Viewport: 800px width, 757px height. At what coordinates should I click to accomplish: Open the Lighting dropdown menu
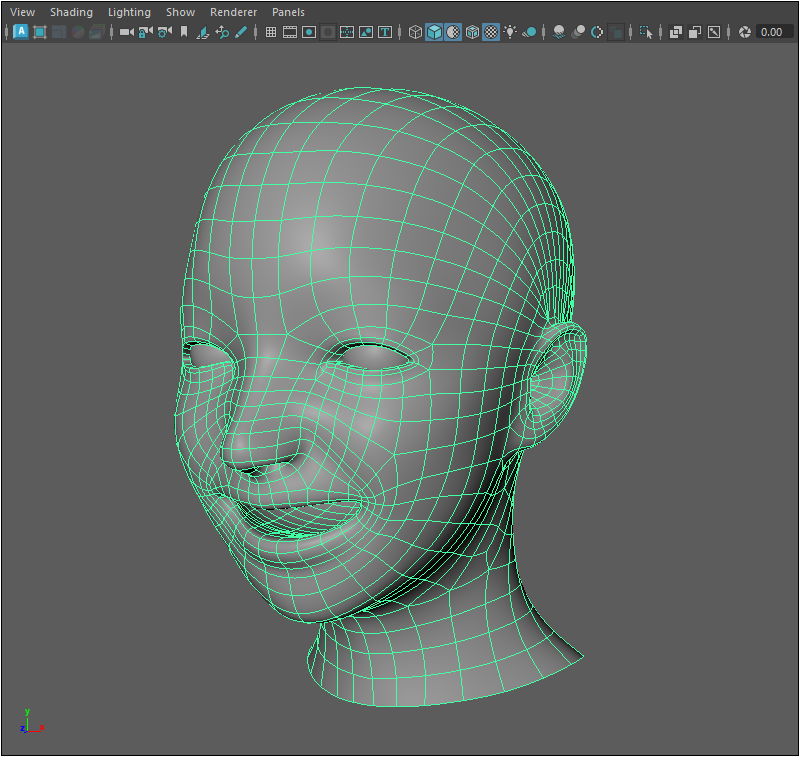click(x=129, y=12)
